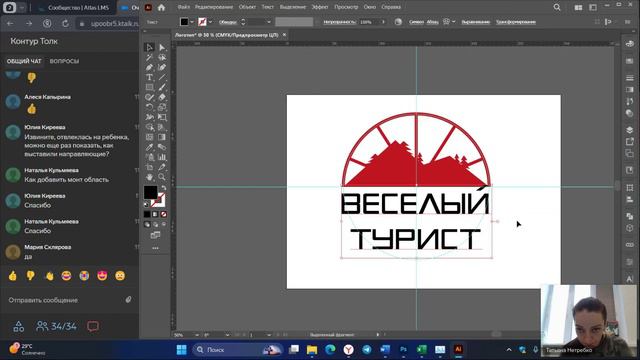The image size is (640, 360).
Task: Open Arrange Documents icon in top bar
Action: point(578,7)
